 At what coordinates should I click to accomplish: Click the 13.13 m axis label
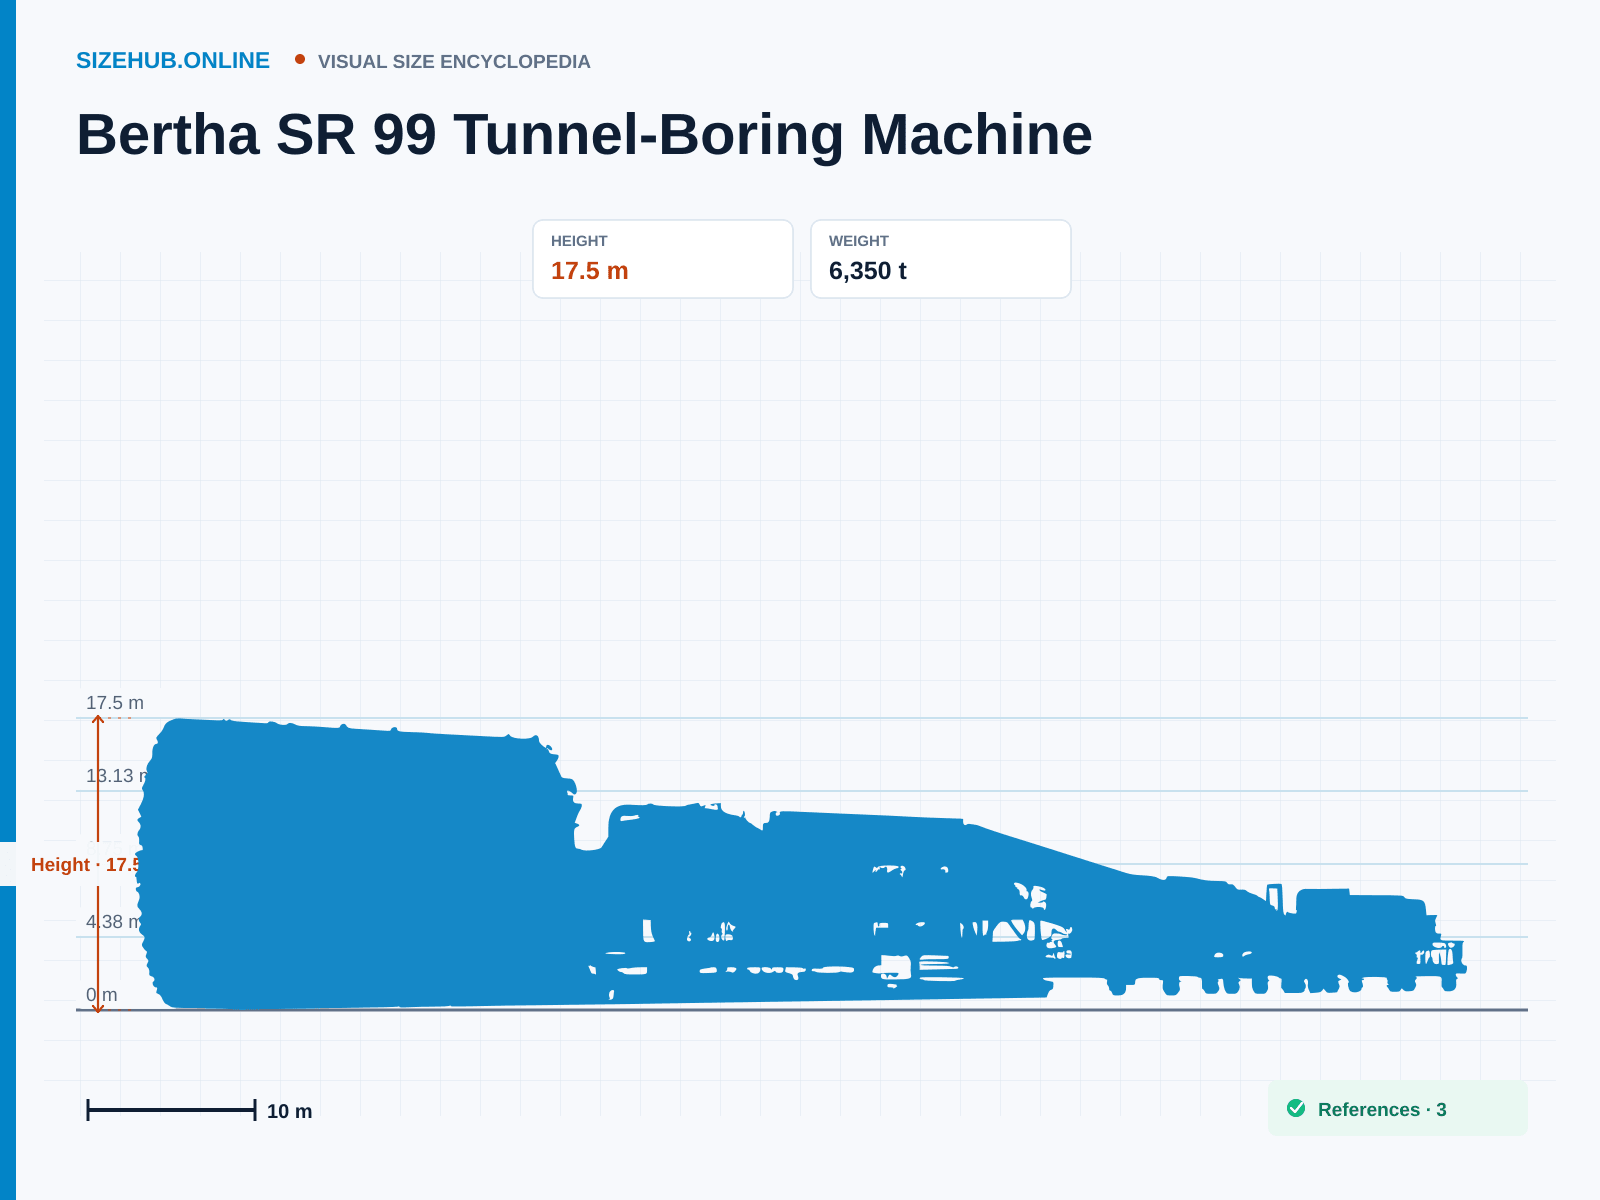(116, 776)
